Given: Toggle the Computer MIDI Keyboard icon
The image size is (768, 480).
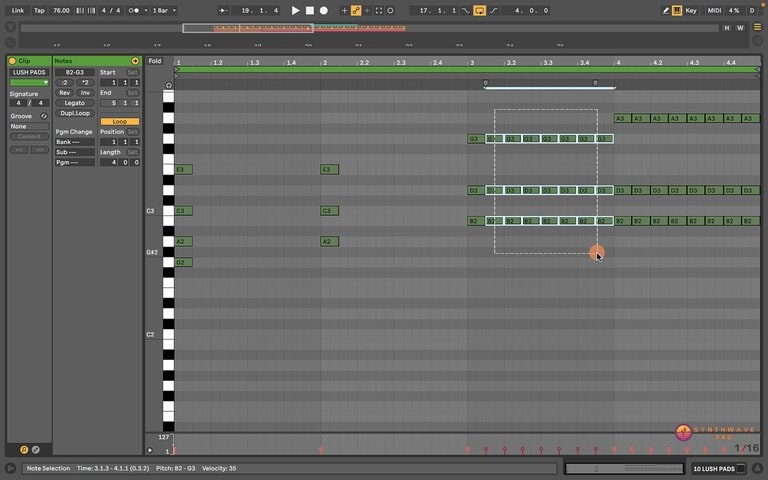Looking at the screenshot, I should coord(677,10).
